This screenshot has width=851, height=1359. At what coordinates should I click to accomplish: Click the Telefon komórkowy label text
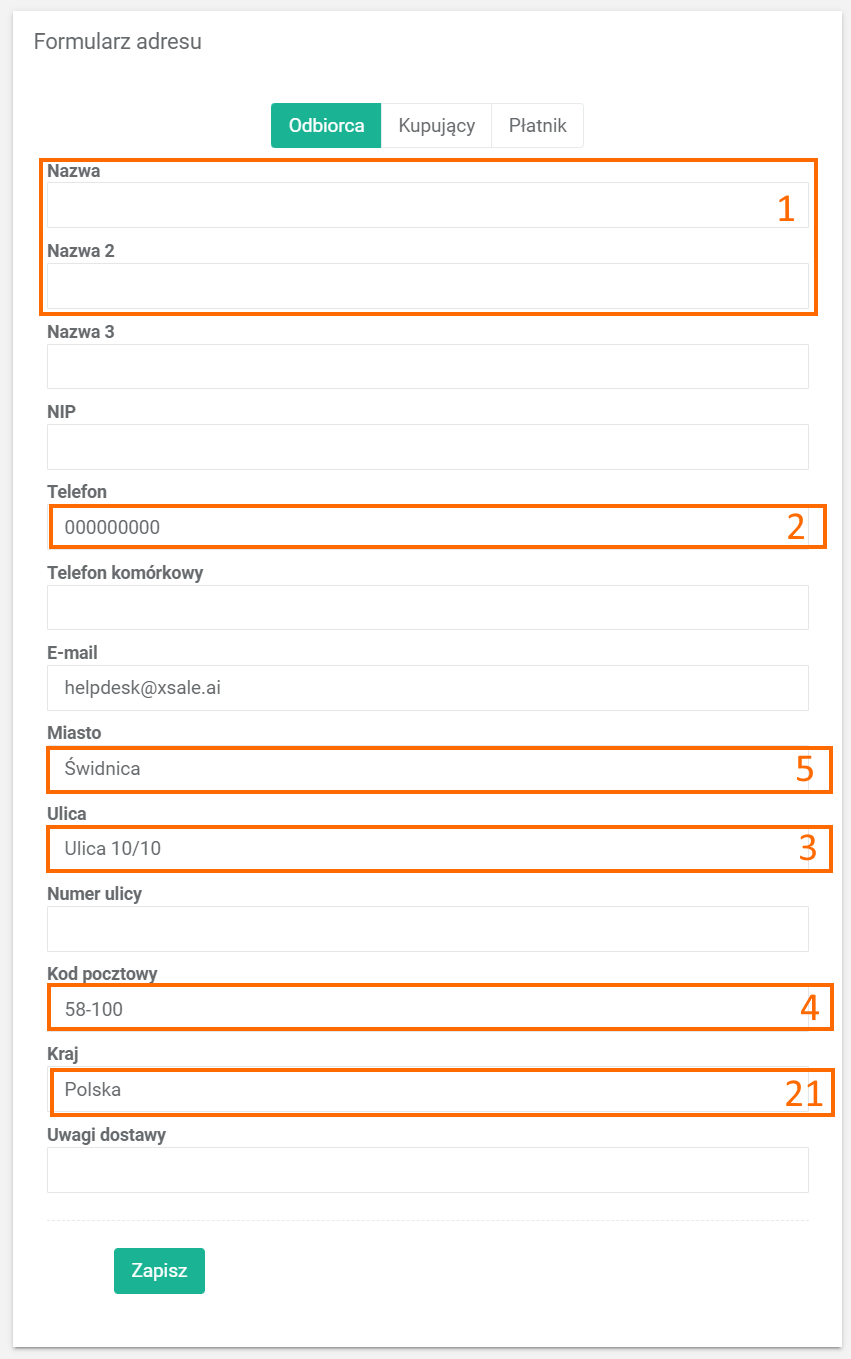coord(125,573)
